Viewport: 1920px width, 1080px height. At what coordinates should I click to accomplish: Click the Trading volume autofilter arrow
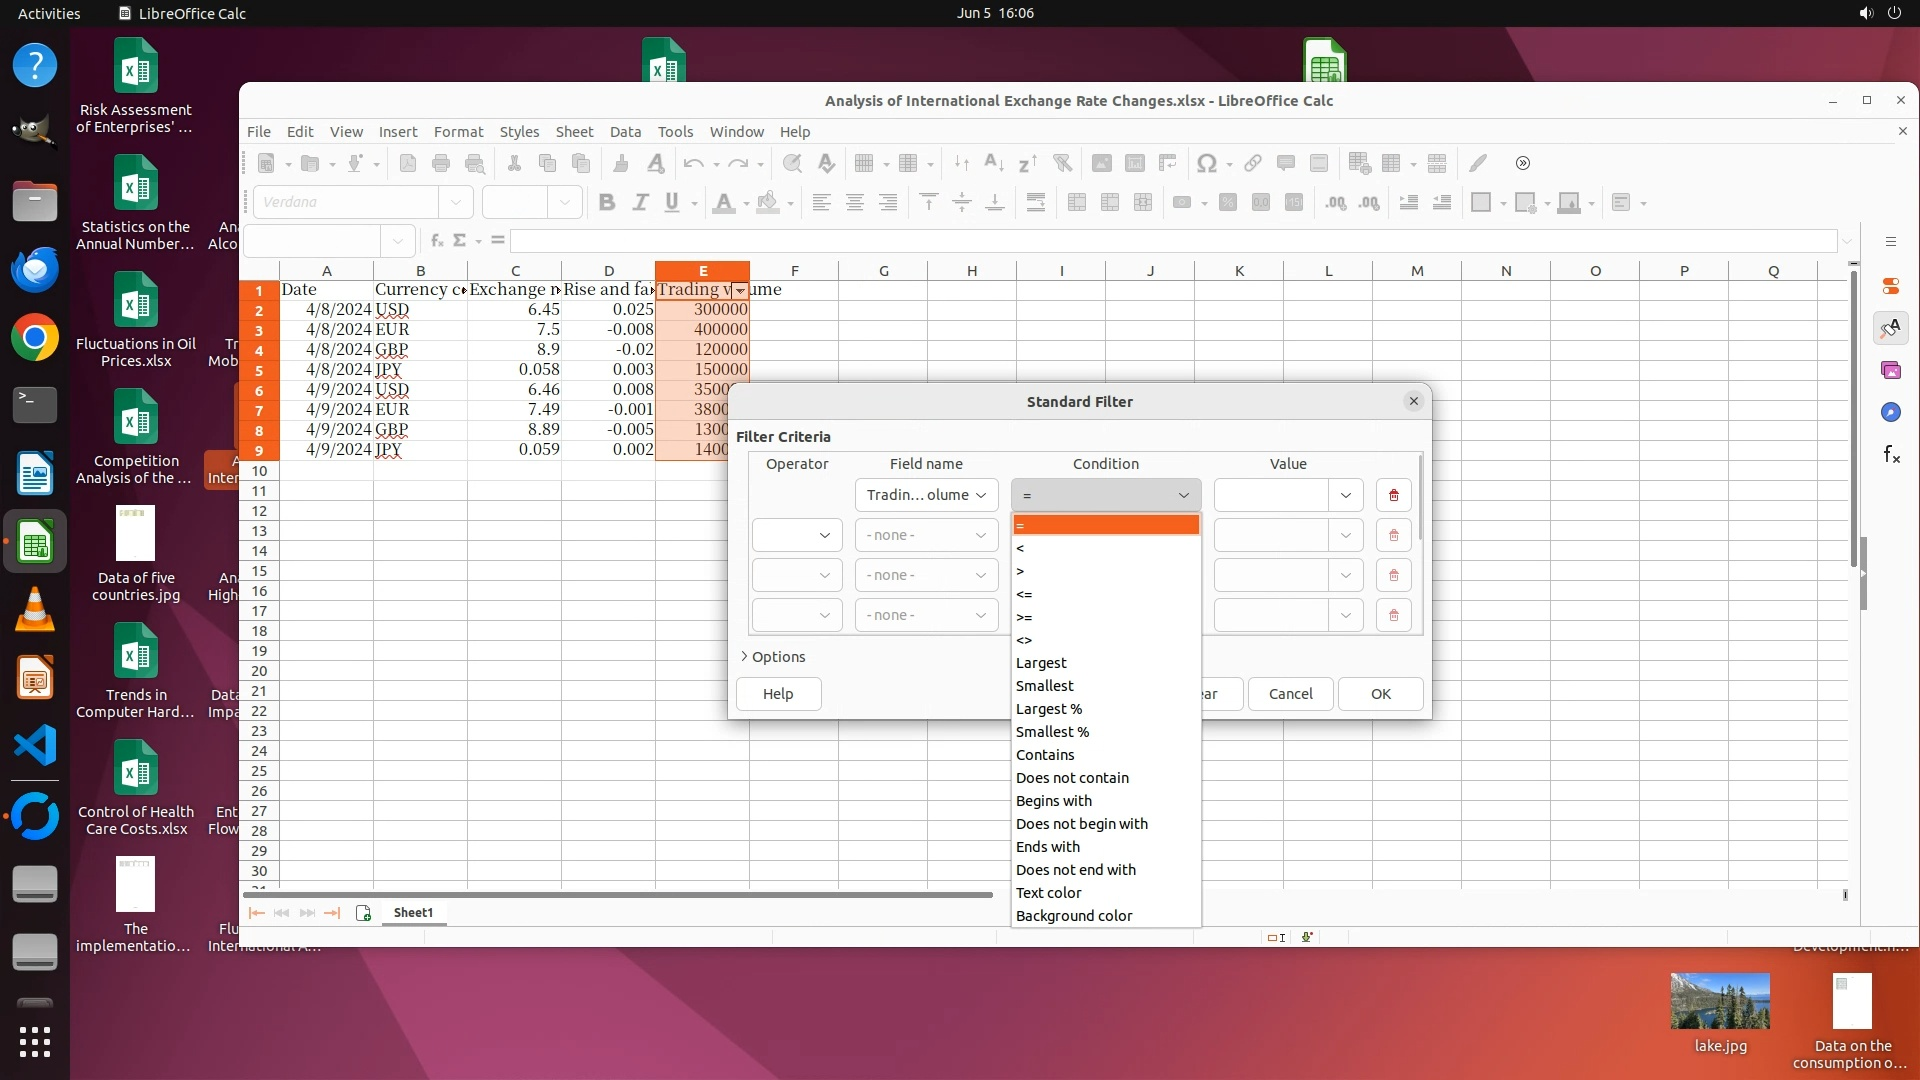(x=739, y=290)
